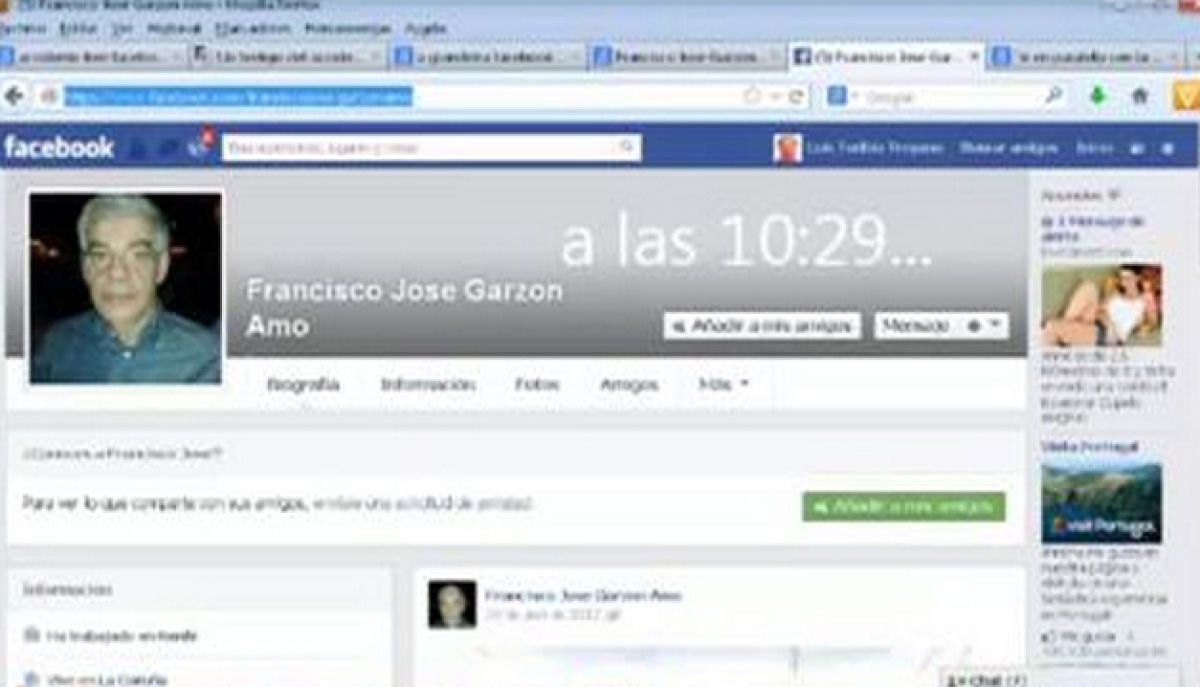Go to the browser home page icon
The width and height of the screenshot is (1200, 687).
click(1140, 96)
